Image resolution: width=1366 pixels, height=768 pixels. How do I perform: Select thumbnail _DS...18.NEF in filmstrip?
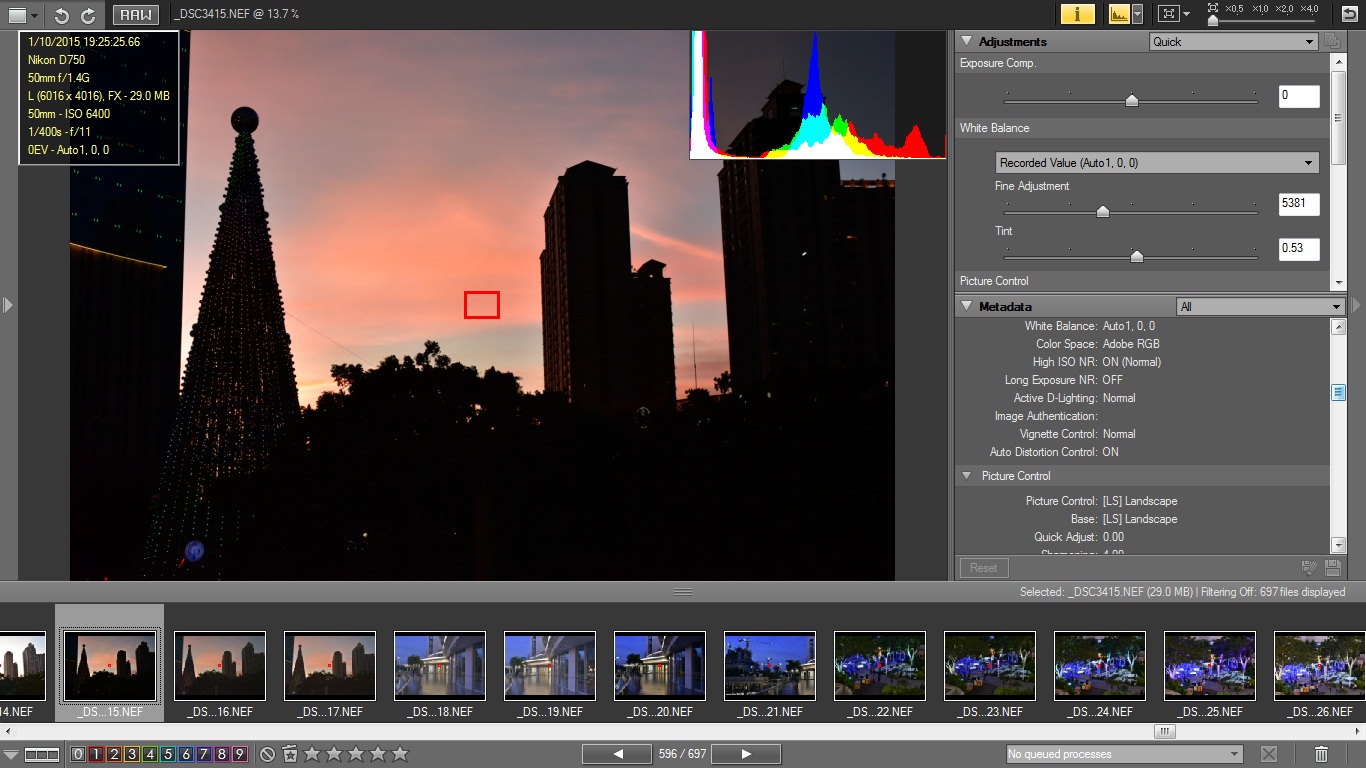pyautogui.click(x=440, y=666)
